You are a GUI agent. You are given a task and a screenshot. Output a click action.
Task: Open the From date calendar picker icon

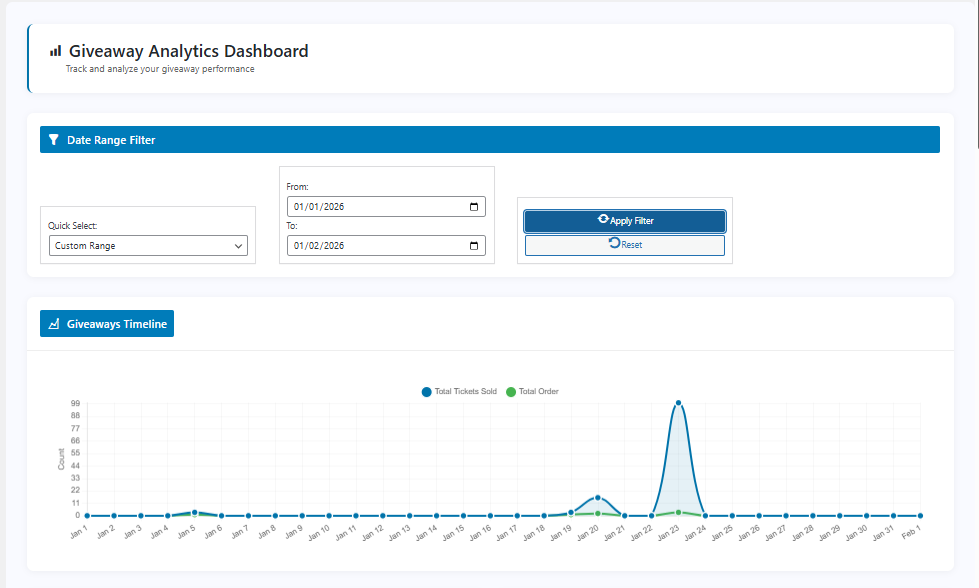473,207
